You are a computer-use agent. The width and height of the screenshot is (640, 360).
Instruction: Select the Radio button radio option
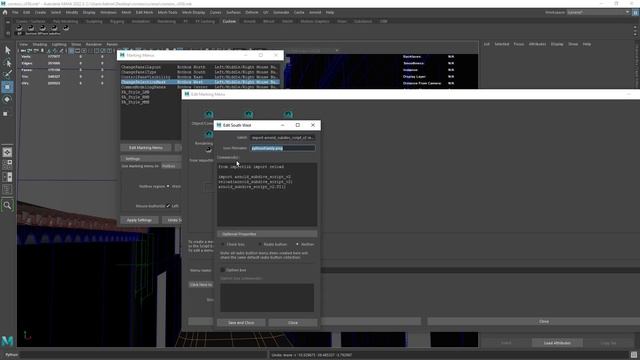(x=260, y=244)
